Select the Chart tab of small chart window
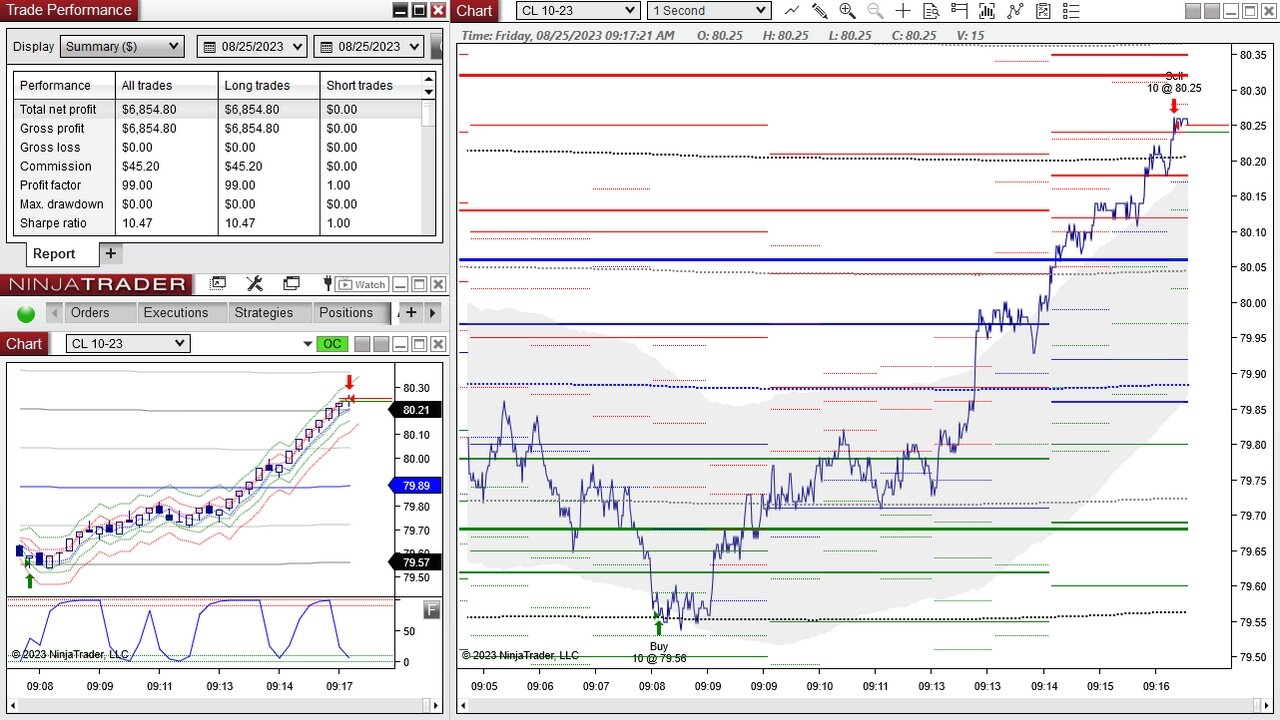The image size is (1280, 720). (24, 343)
